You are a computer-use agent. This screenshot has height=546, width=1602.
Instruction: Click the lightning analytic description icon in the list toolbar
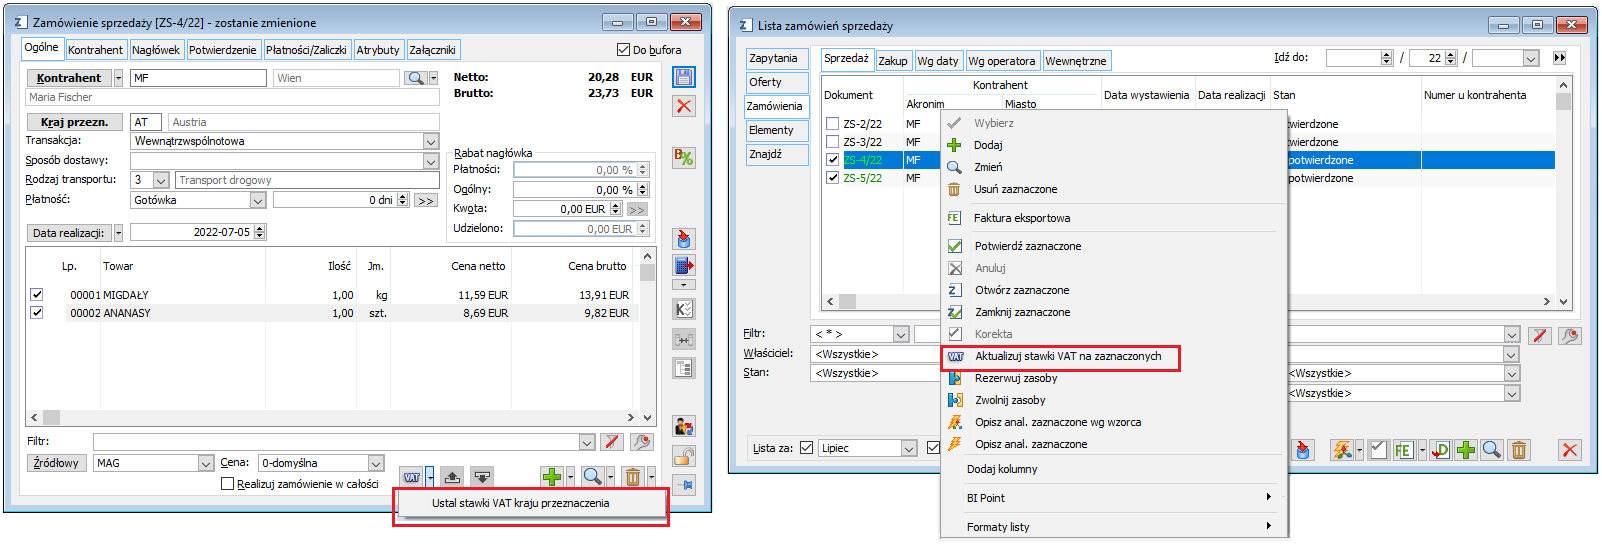[1342, 450]
